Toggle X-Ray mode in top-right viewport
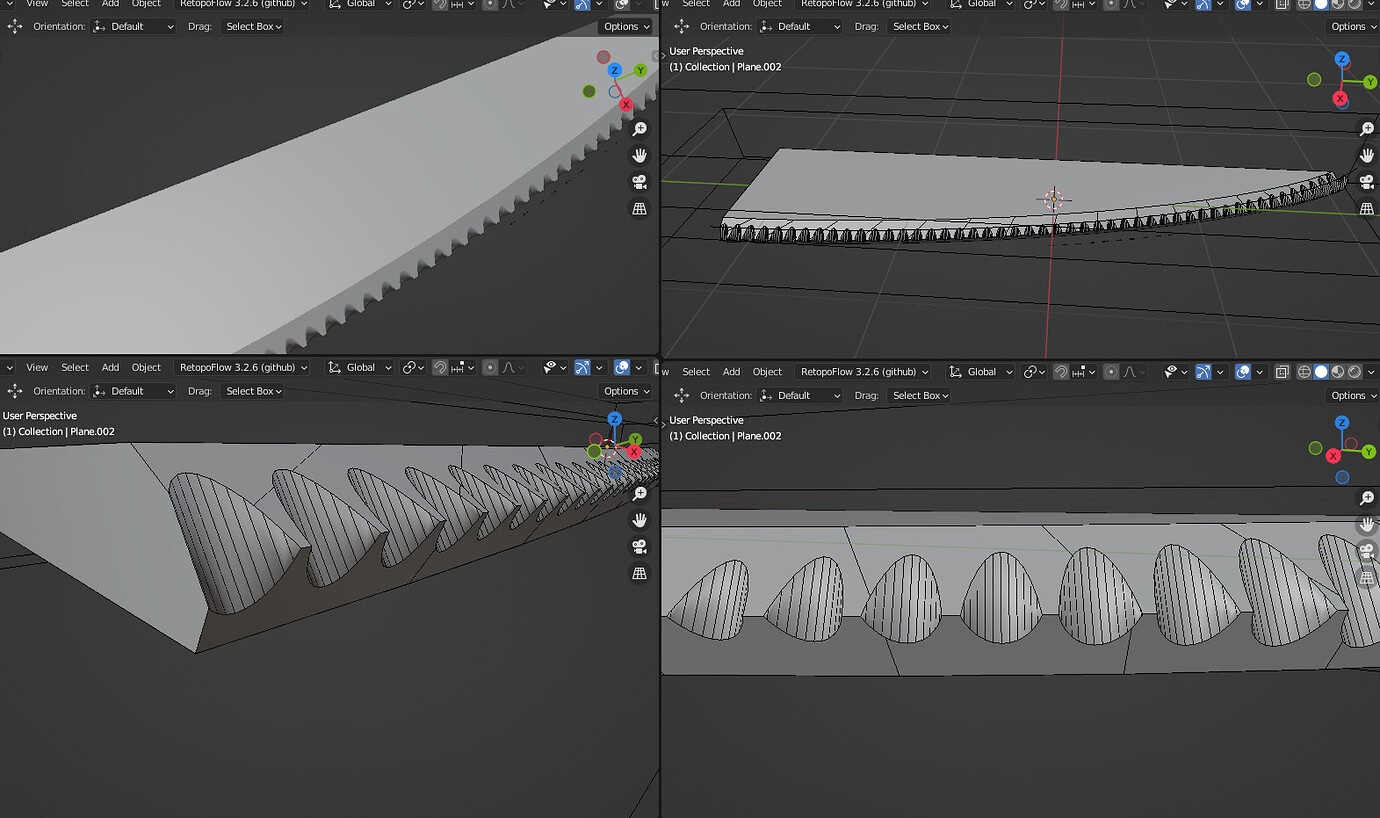 pos(1283,5)
